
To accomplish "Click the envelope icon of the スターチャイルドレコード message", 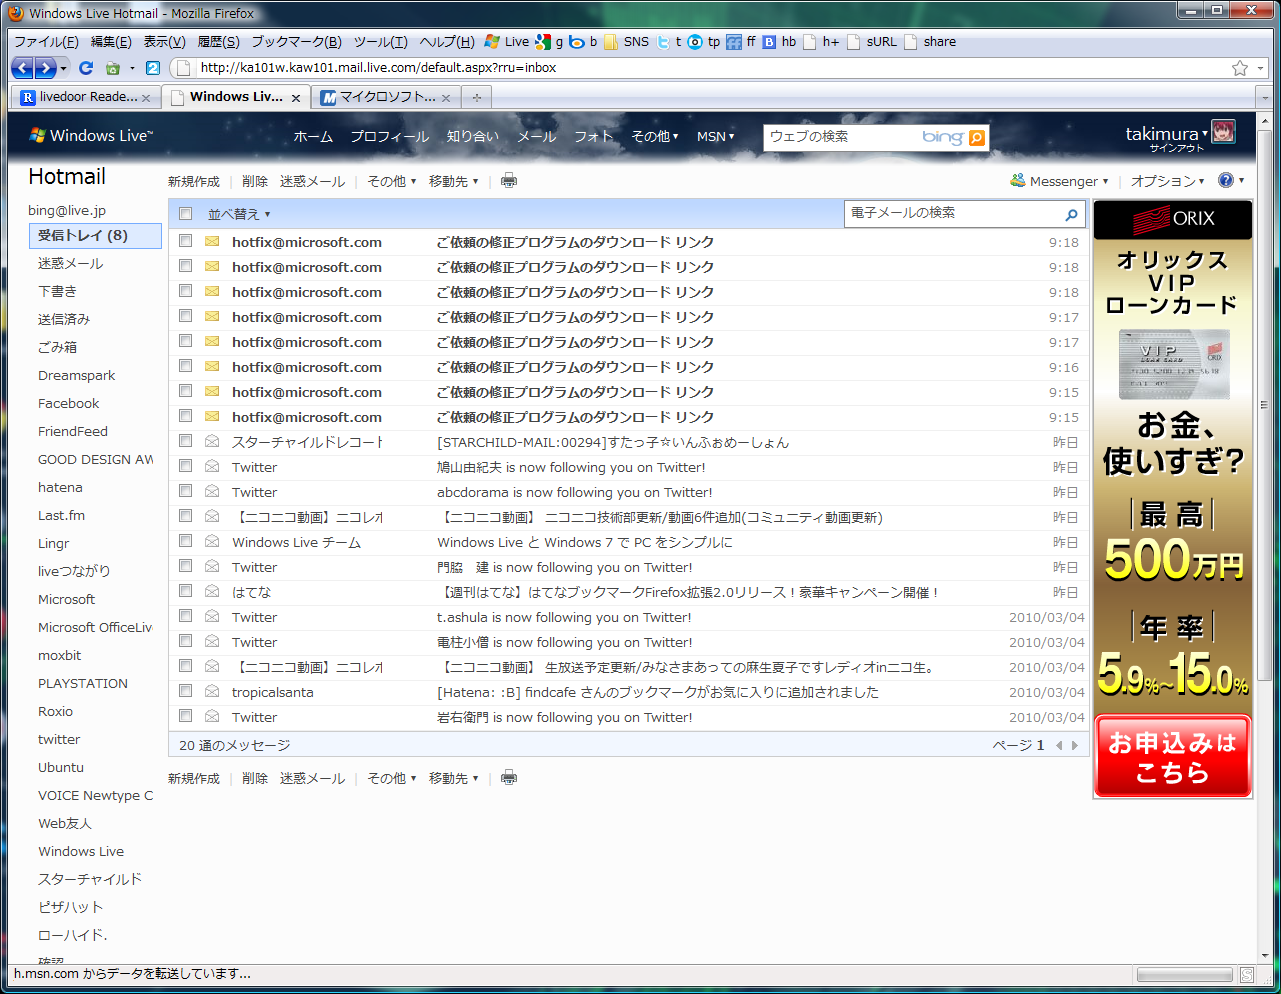I will [212, 441].
